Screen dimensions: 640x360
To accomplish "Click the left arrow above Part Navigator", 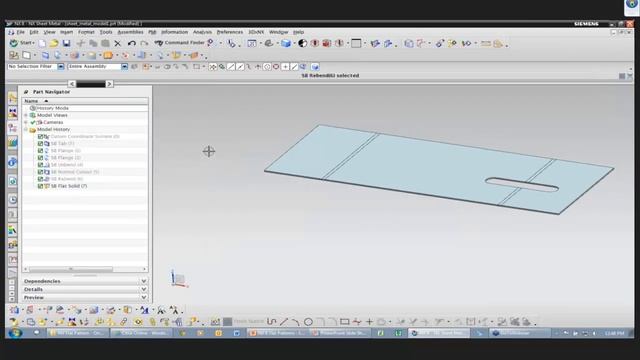I will tap(72, 84).
